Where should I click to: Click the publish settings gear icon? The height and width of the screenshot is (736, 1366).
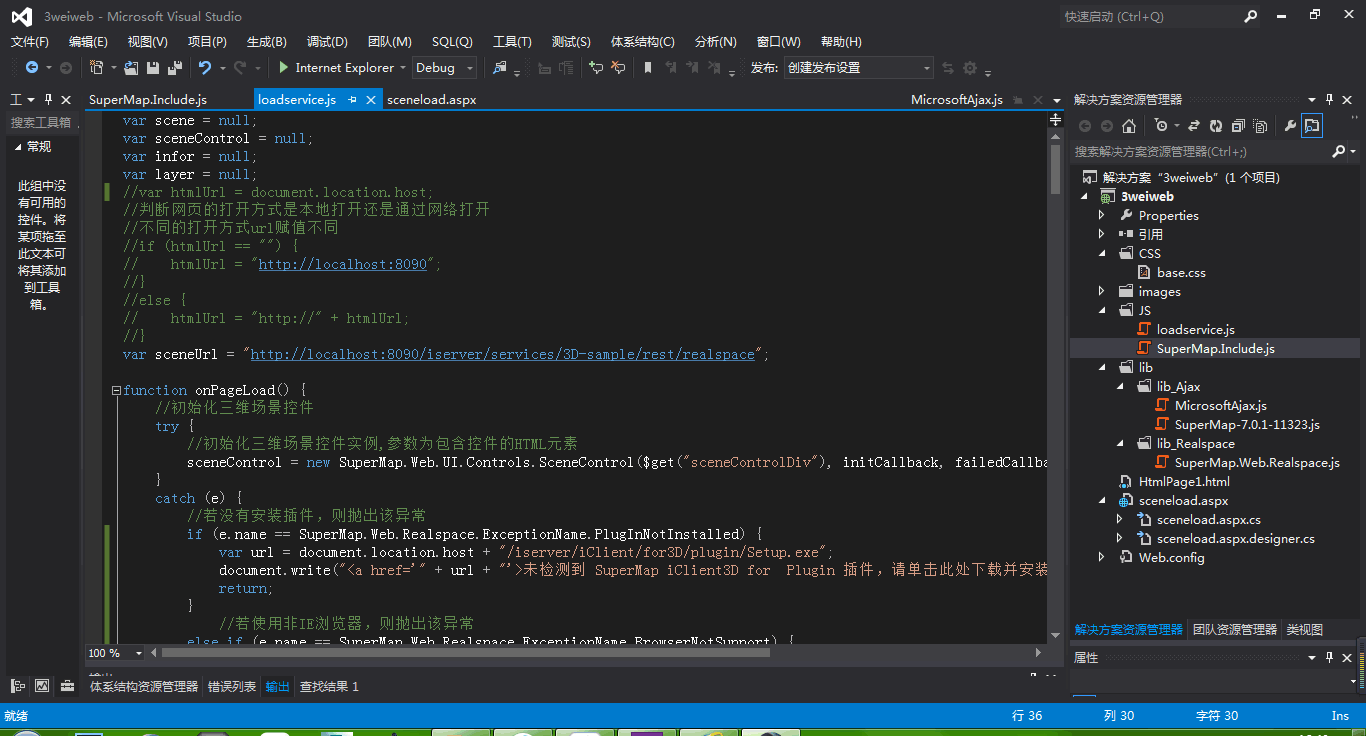[970, 68]
